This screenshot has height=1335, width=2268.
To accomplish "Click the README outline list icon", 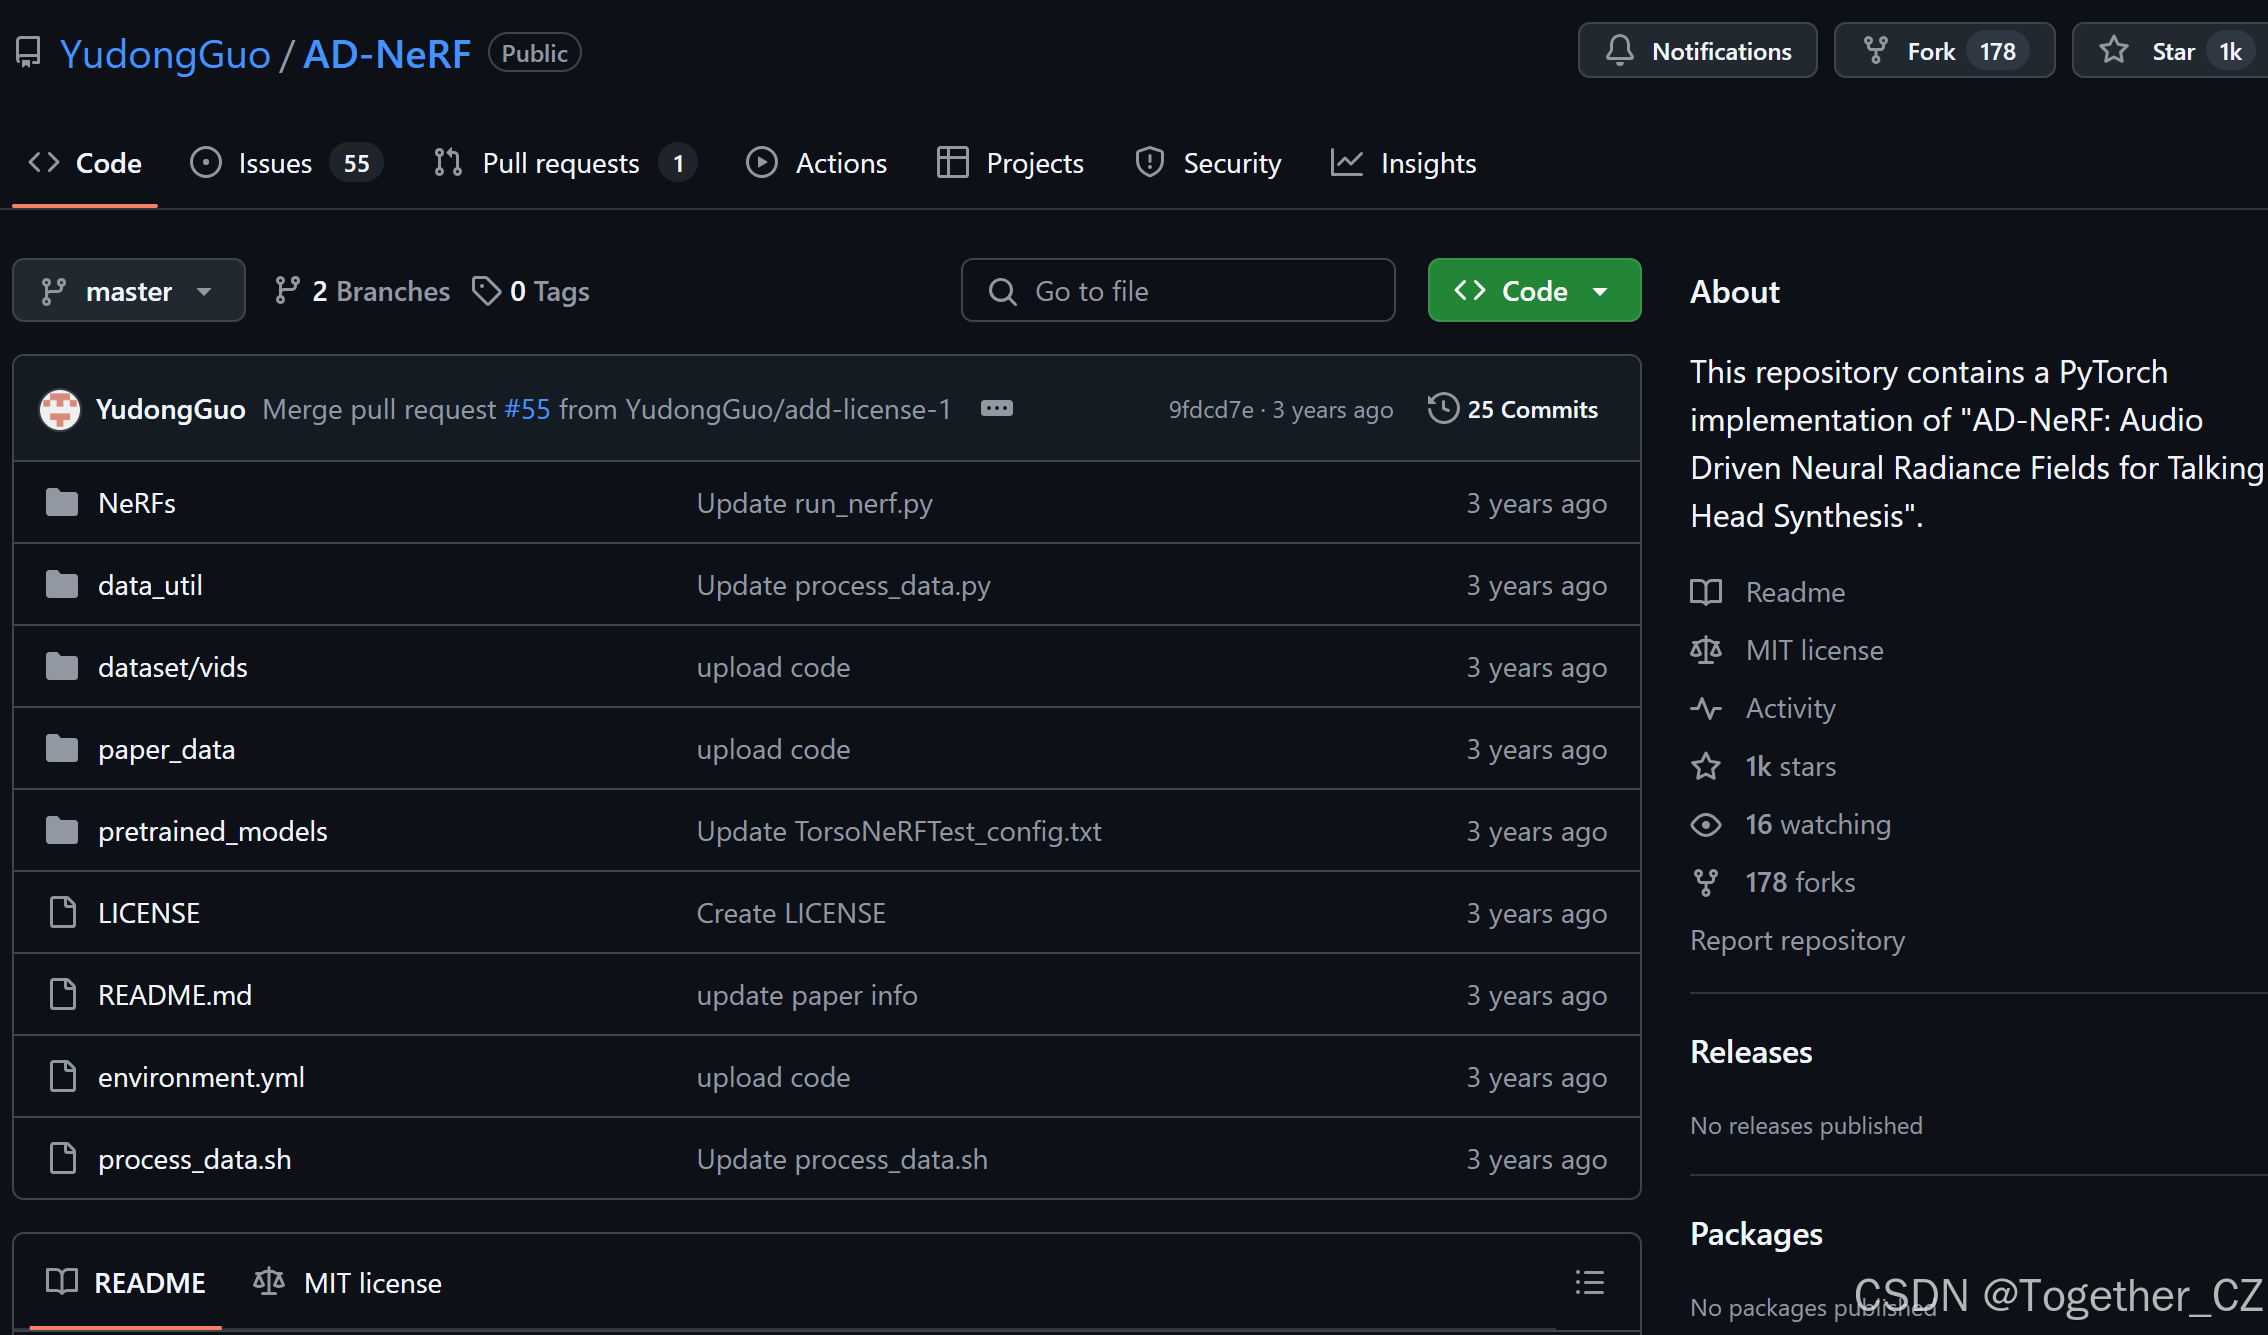I will coord(1589,1283).
